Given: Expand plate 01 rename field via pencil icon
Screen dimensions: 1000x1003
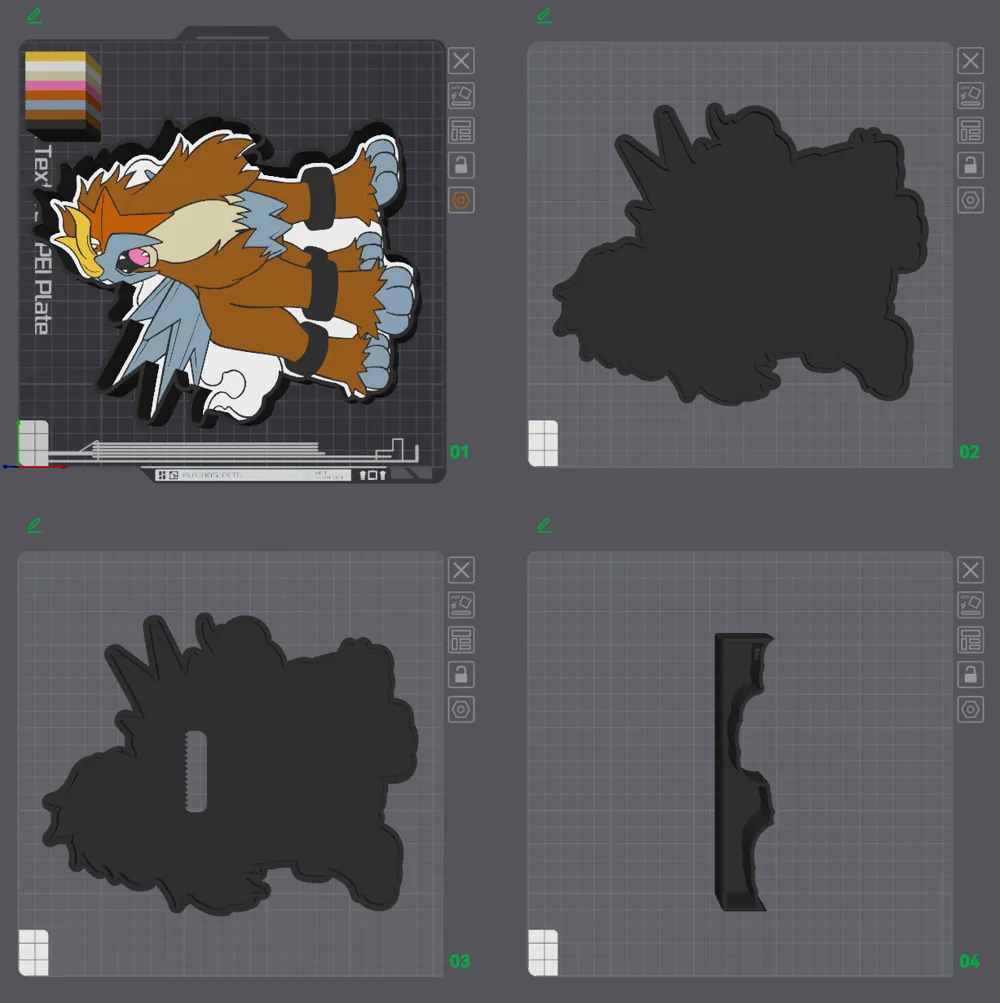Looking at the screenshot, I should pos(36,15).
